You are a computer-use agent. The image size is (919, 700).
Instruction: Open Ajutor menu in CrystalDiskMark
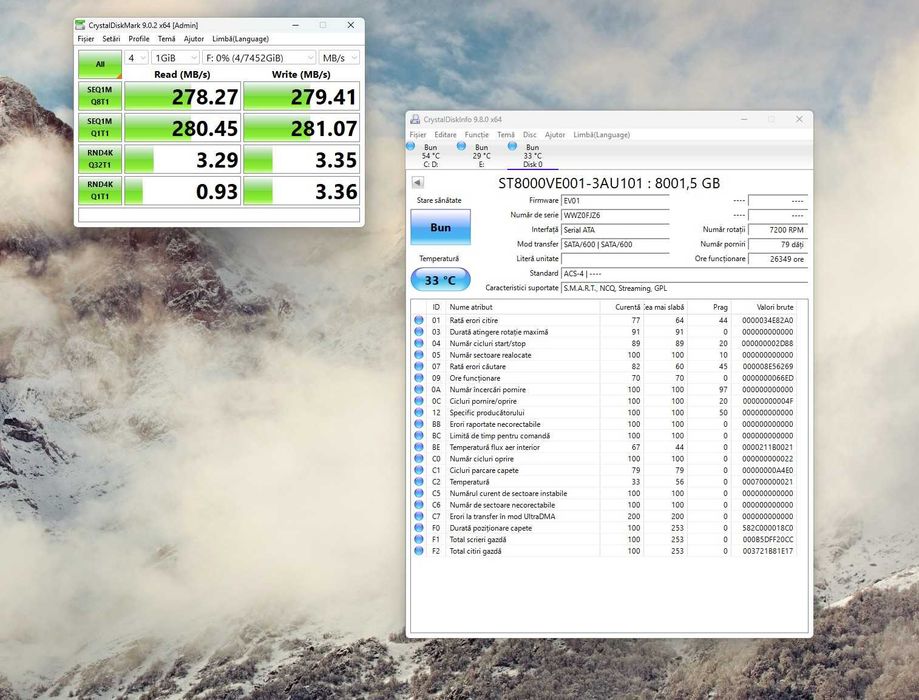tap(194, 39)
